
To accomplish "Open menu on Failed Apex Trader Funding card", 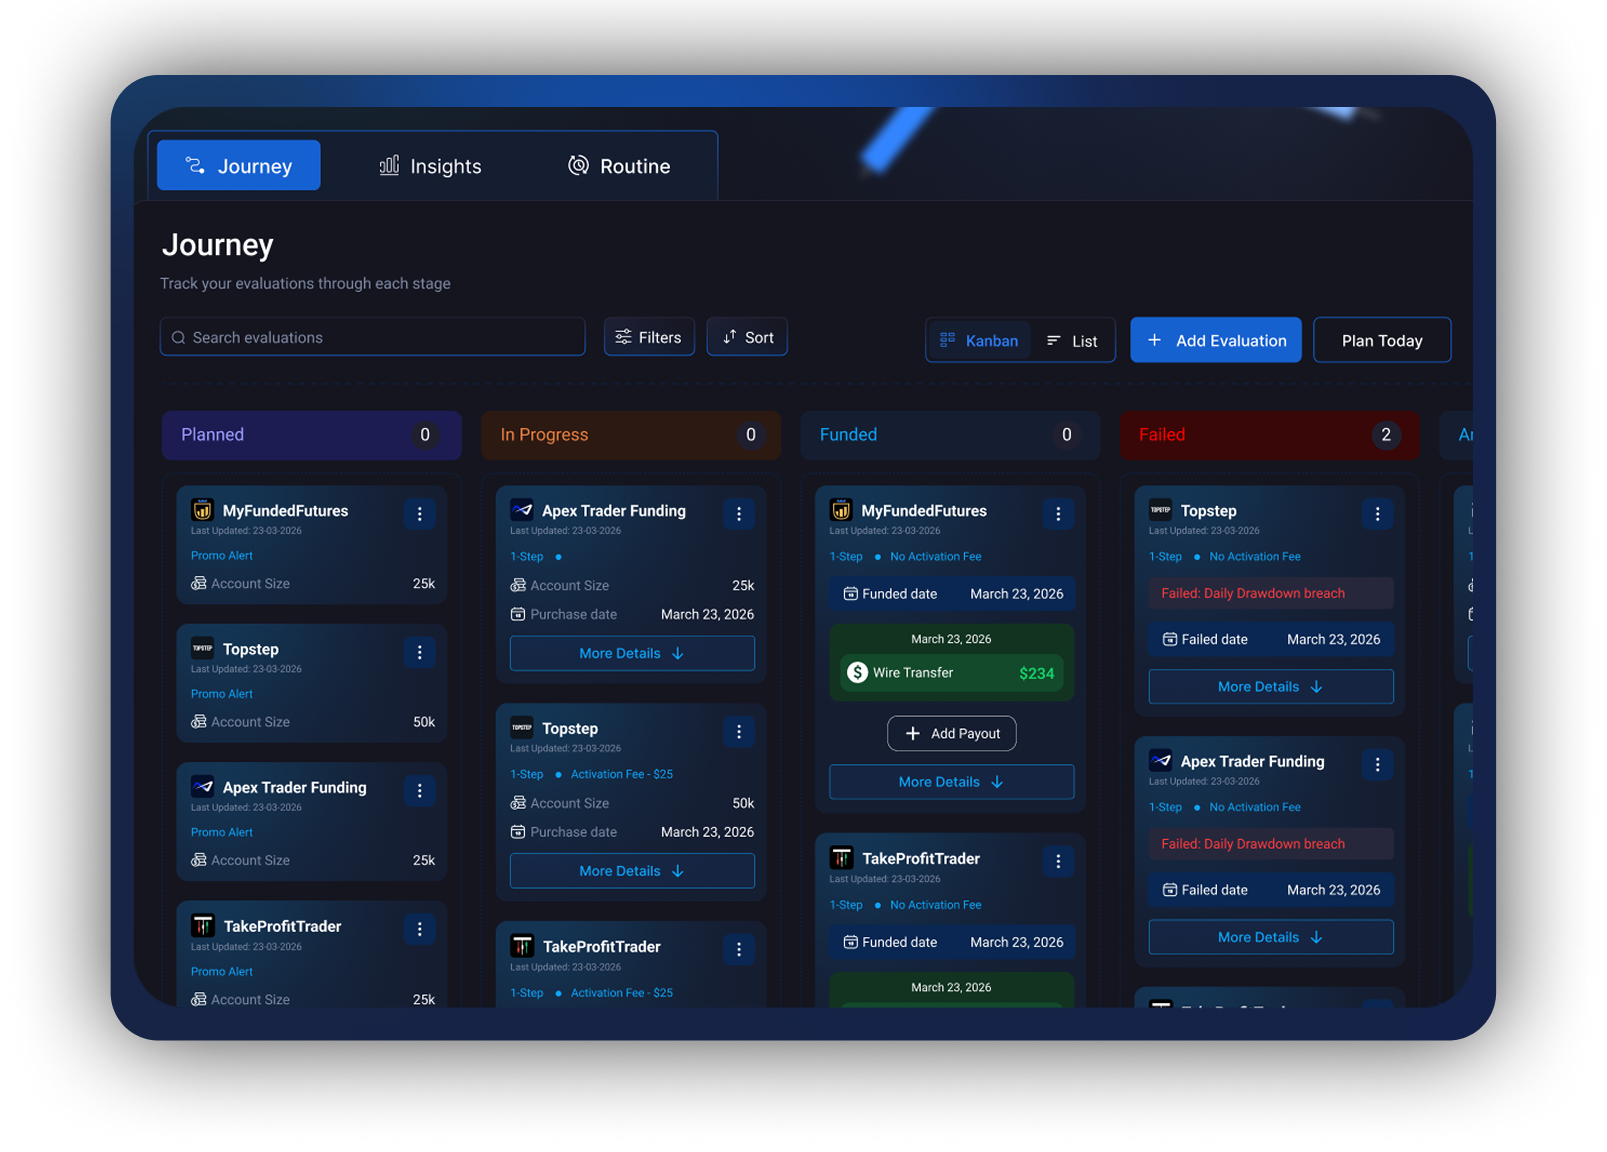I will (1377, 764).
